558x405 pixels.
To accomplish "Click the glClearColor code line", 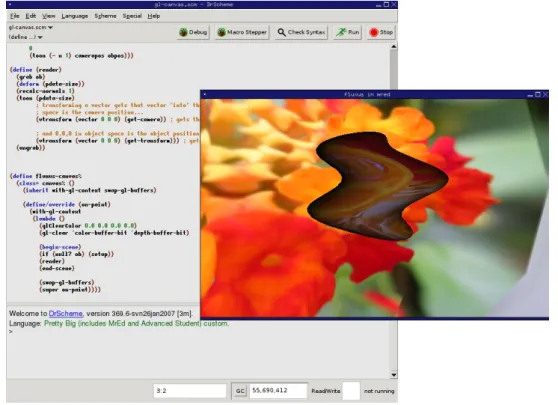I will (88, 226).
